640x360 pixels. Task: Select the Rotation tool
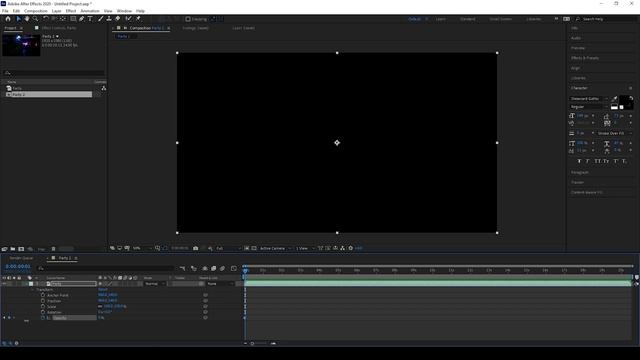pyautogui.click(x=46, y=19)
